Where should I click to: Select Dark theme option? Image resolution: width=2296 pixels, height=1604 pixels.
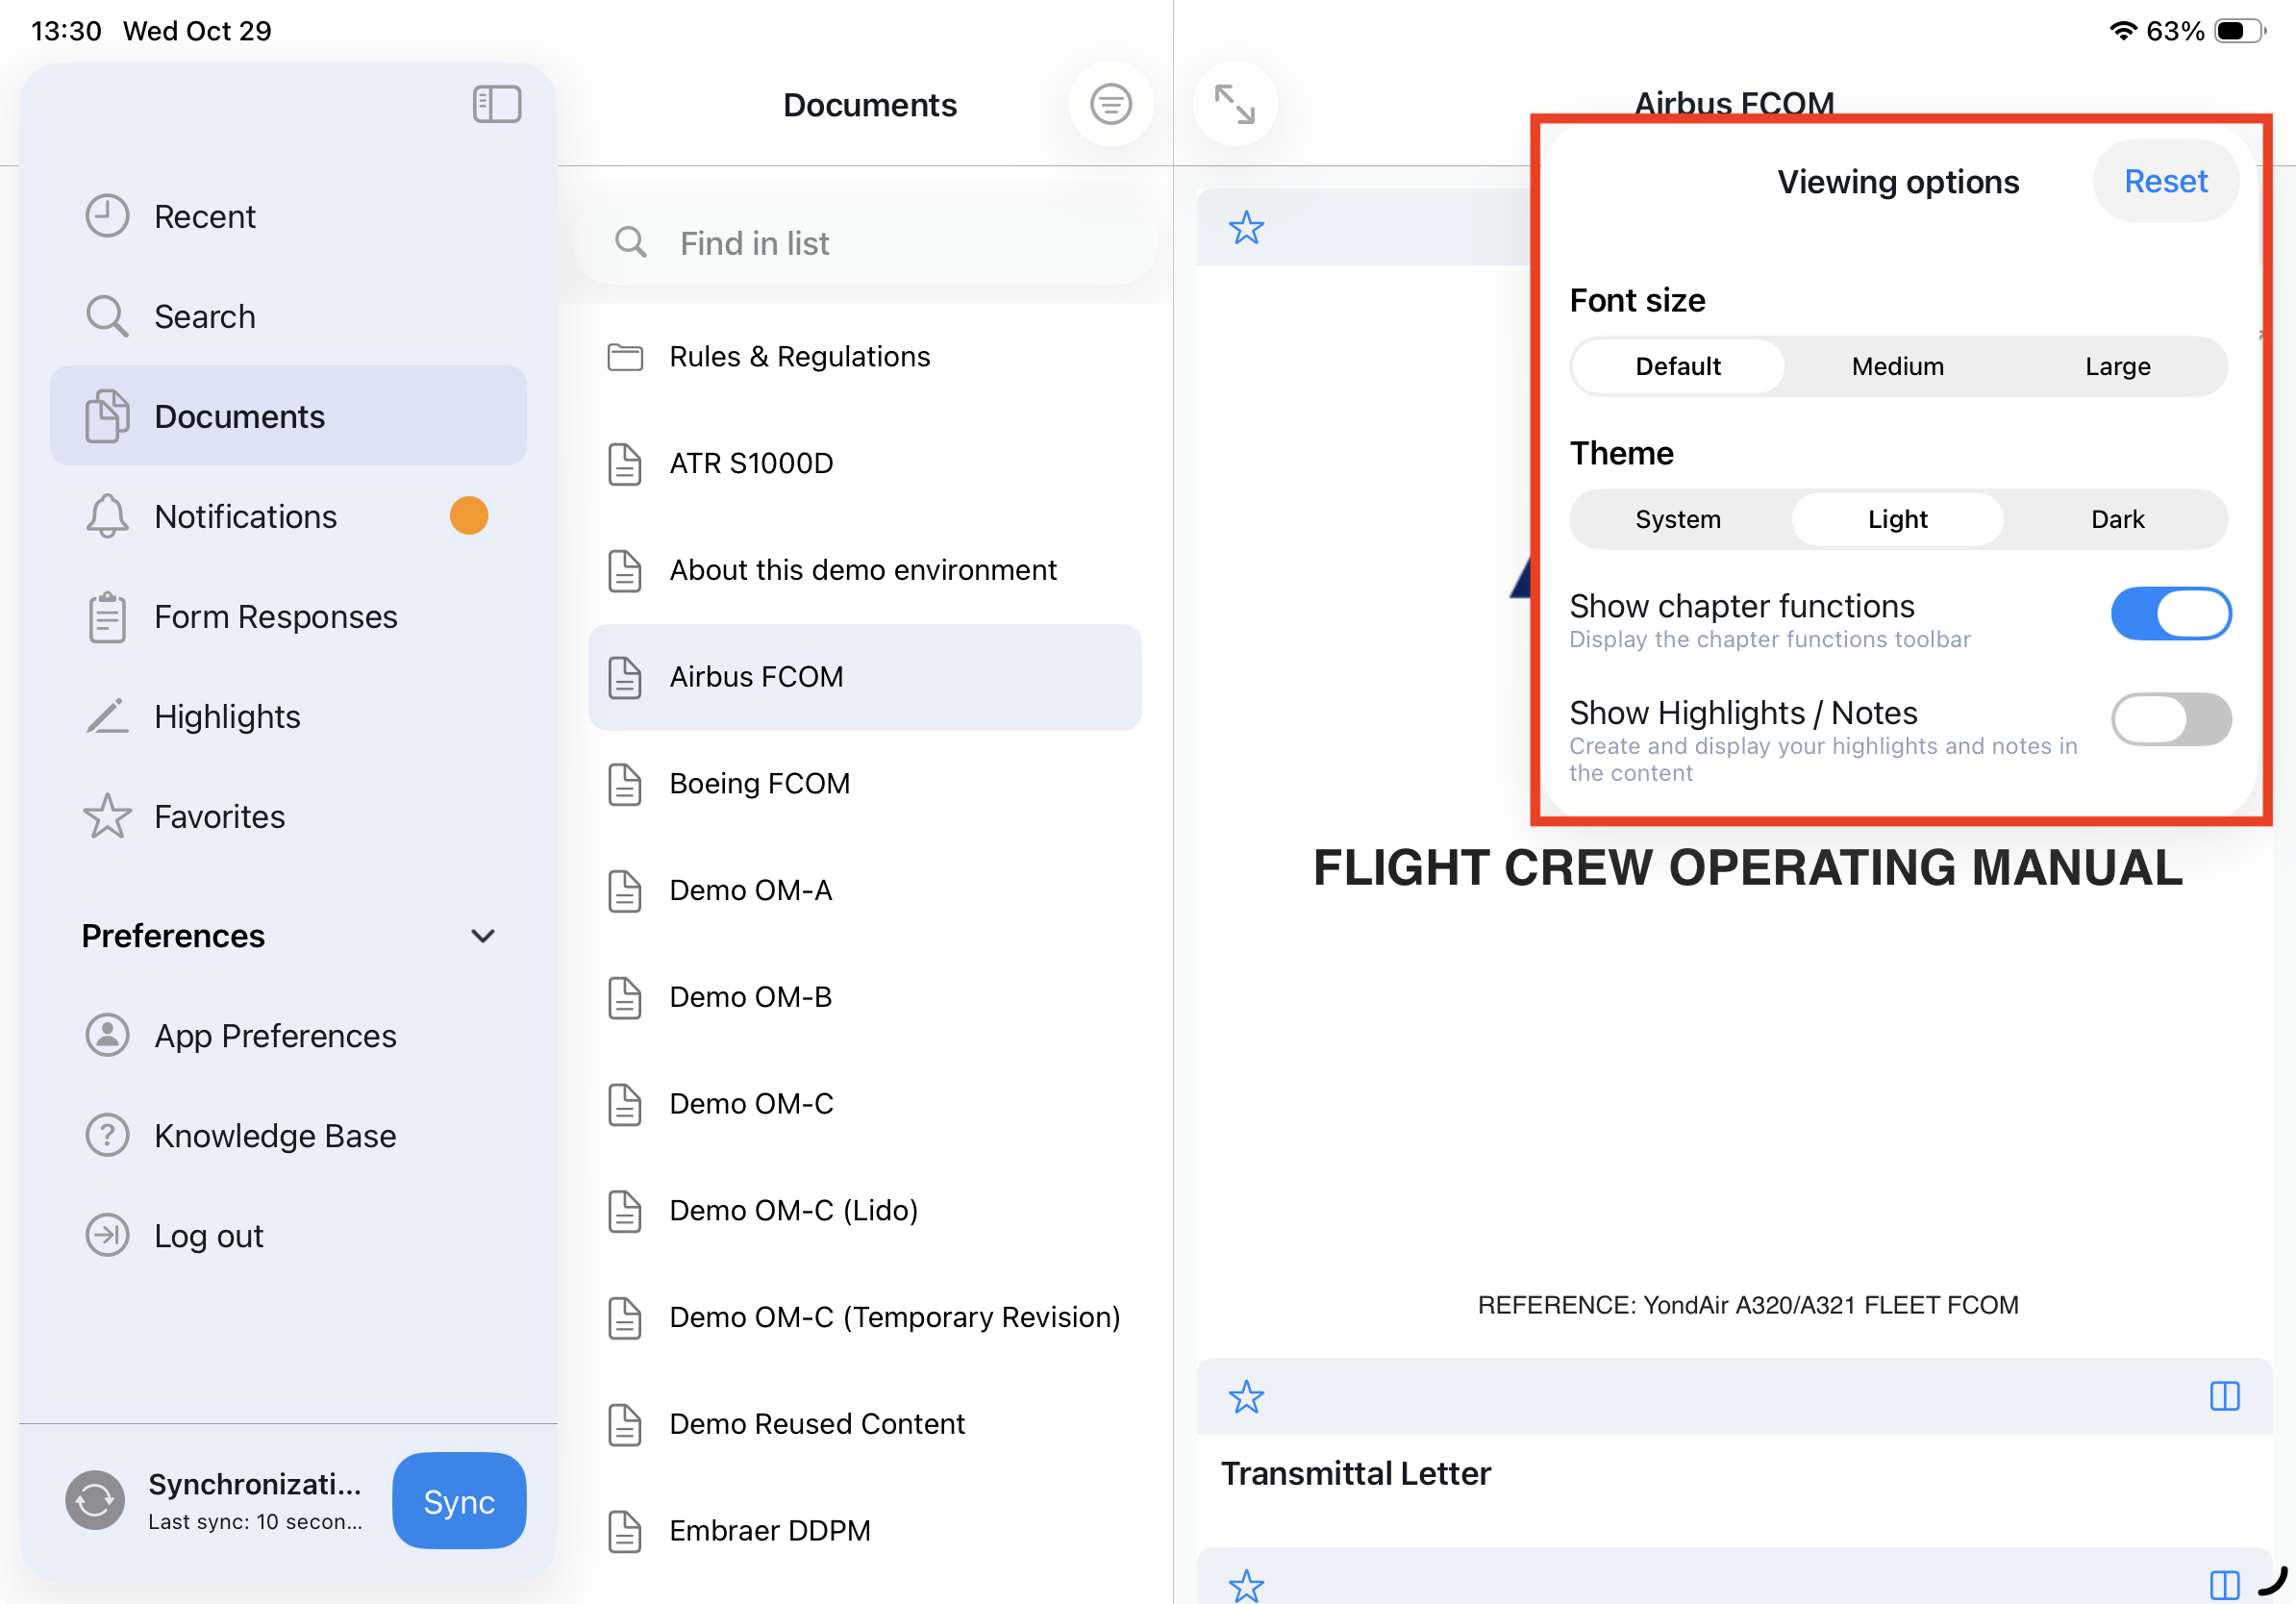pyautogui.click(x=2117, y=519)
